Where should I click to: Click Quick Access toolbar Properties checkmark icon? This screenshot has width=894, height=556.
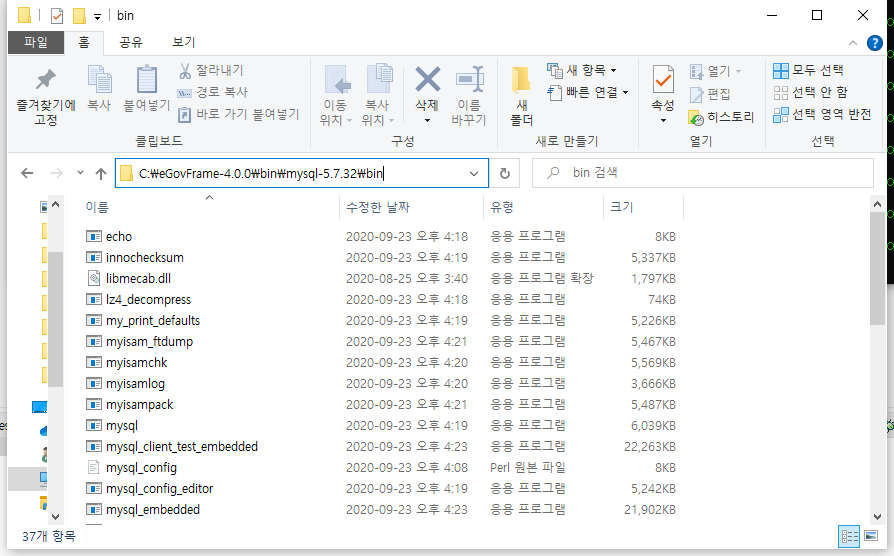point(57,15)
